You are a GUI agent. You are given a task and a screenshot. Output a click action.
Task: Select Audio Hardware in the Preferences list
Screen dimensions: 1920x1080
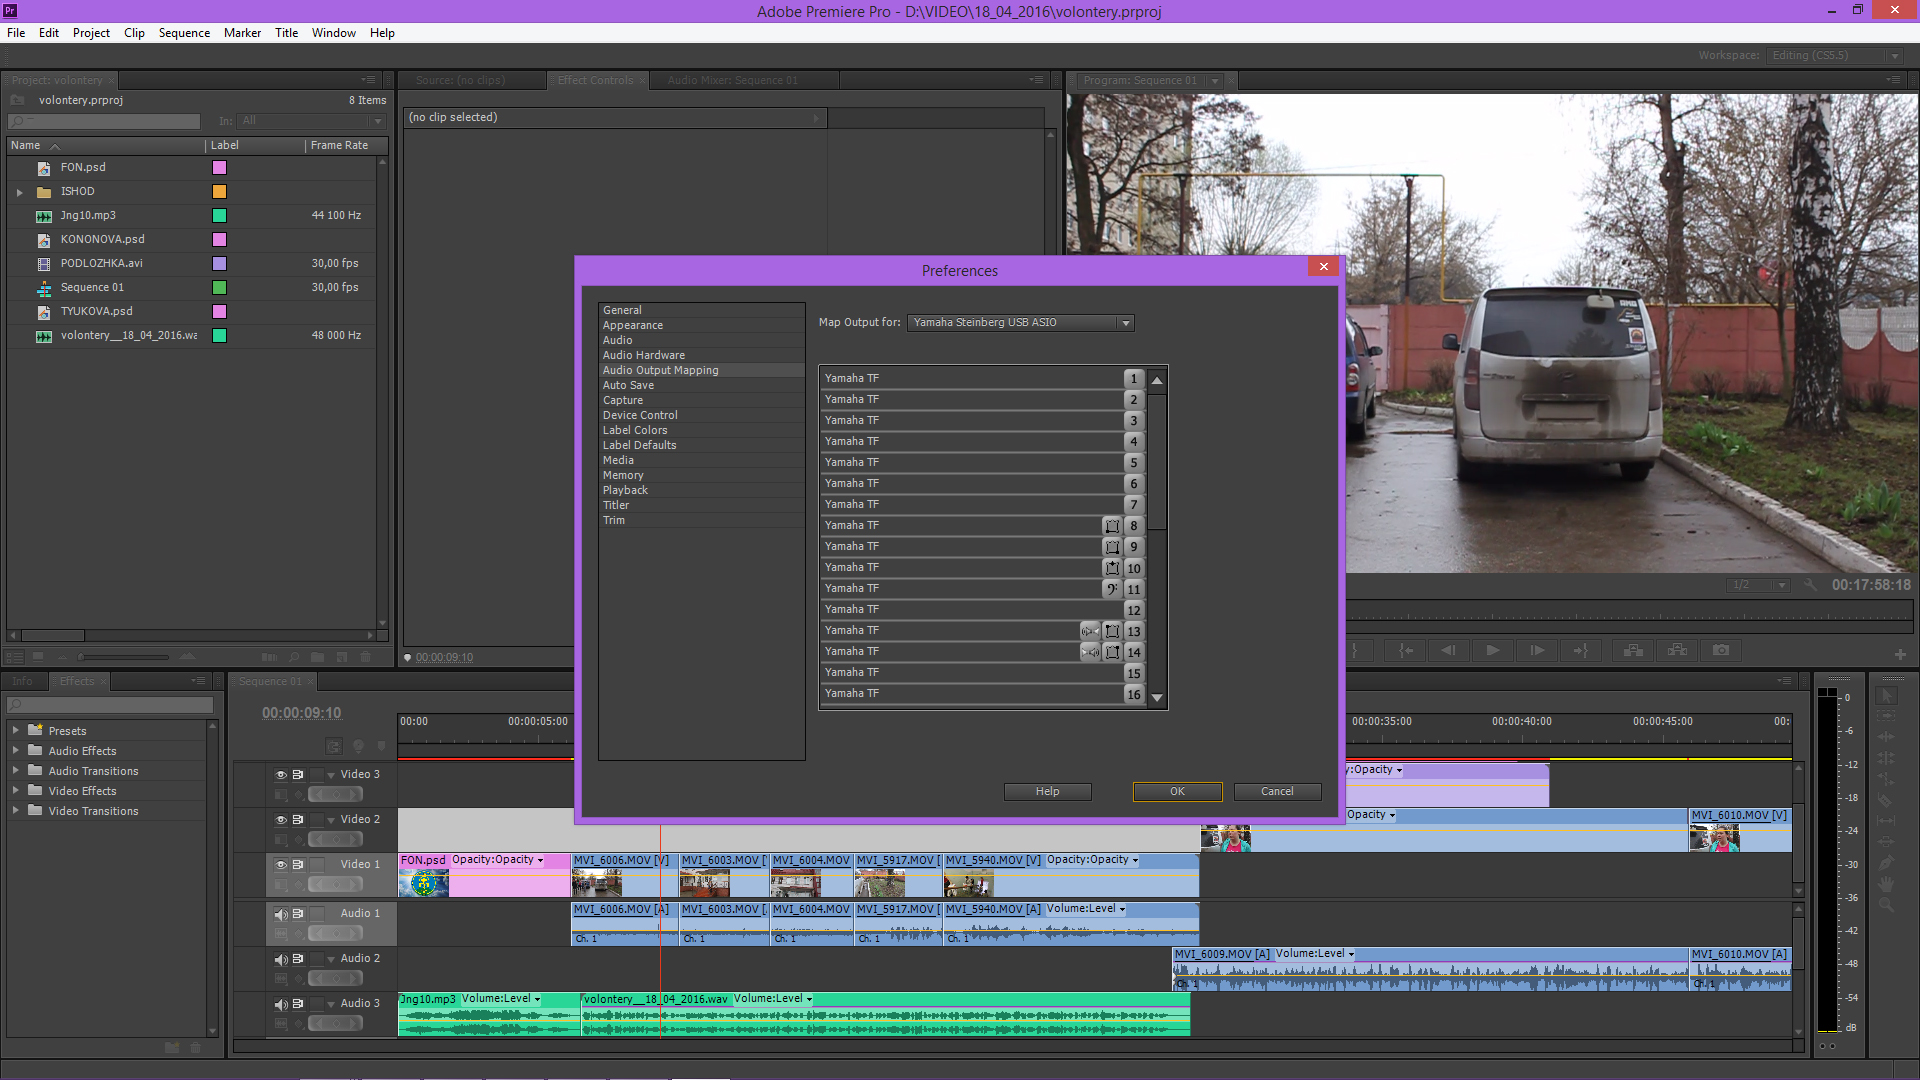coord(643,355)
